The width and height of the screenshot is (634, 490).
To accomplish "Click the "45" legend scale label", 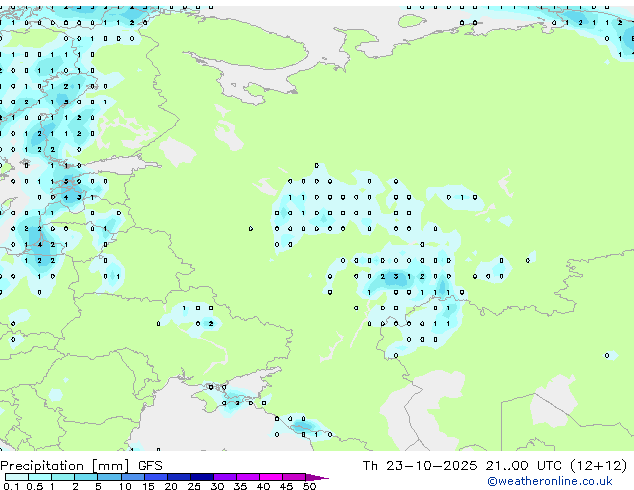I will point(286,486).
